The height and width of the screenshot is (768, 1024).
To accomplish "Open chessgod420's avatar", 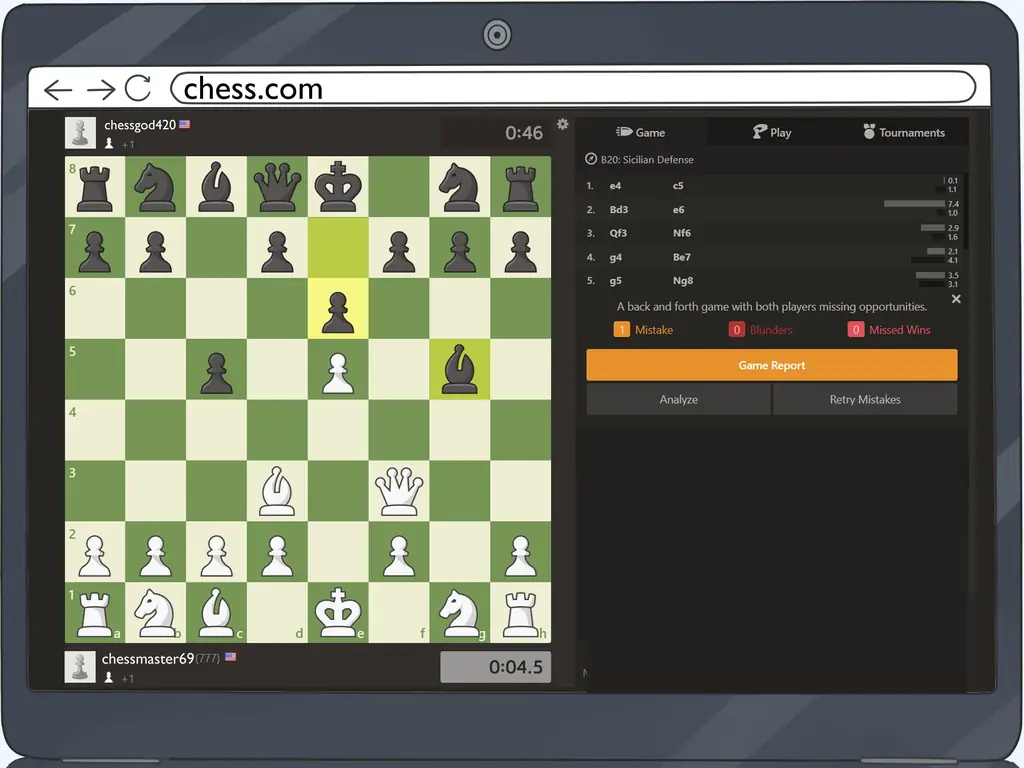I will coord(80,133).
